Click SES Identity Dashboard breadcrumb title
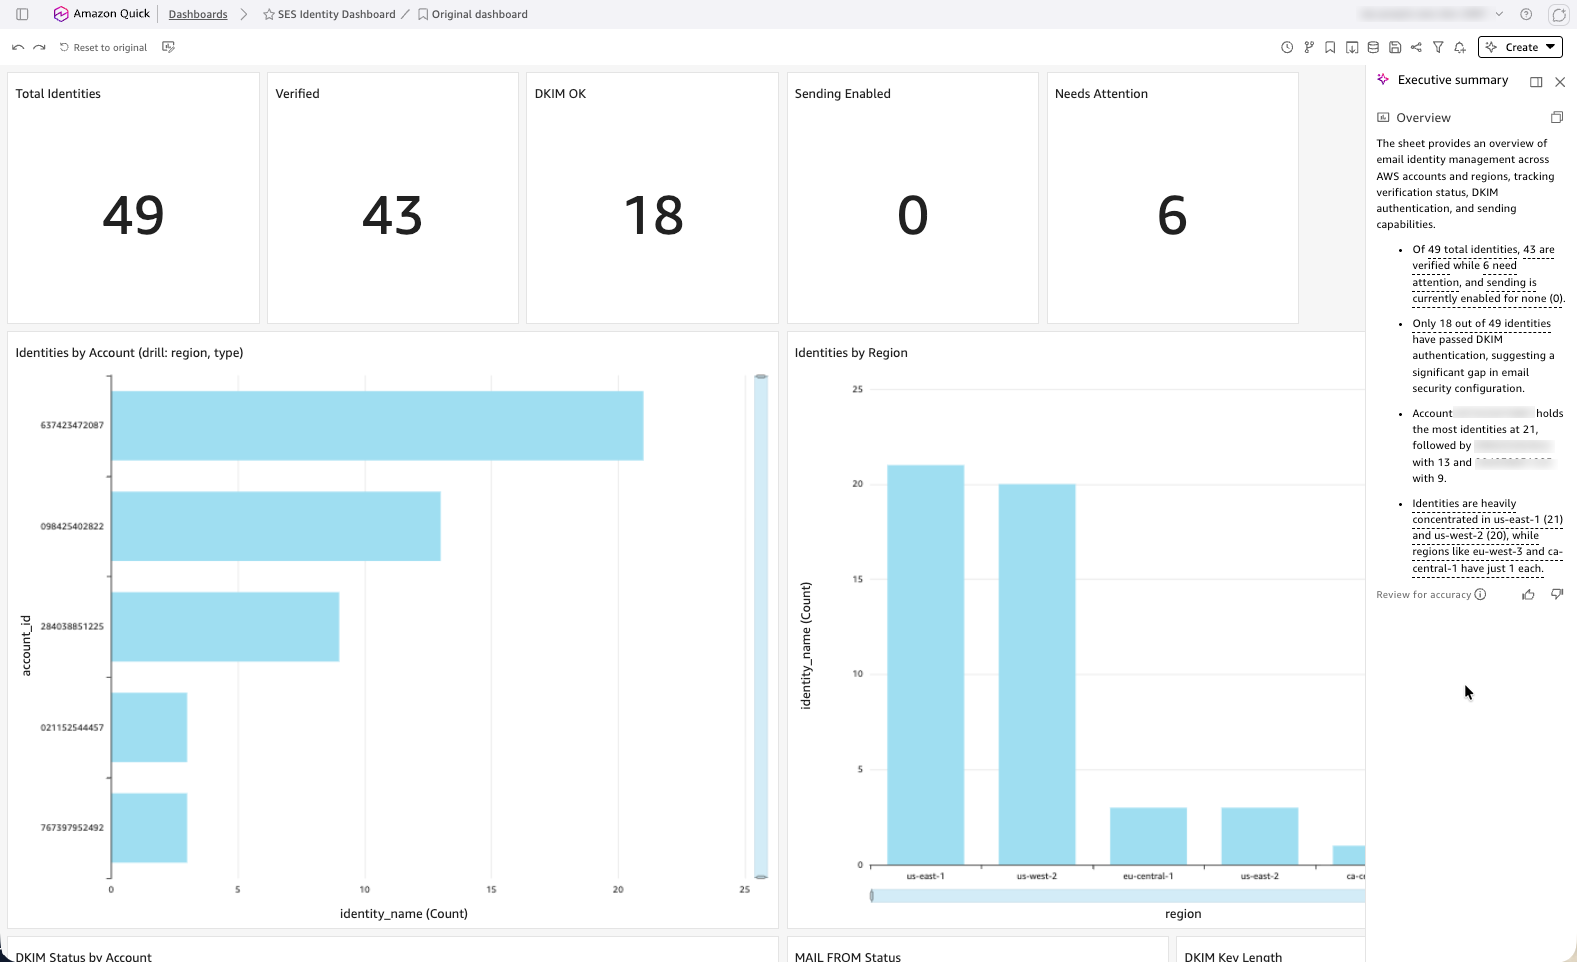 pyautogui.click(x=337, y=14)
